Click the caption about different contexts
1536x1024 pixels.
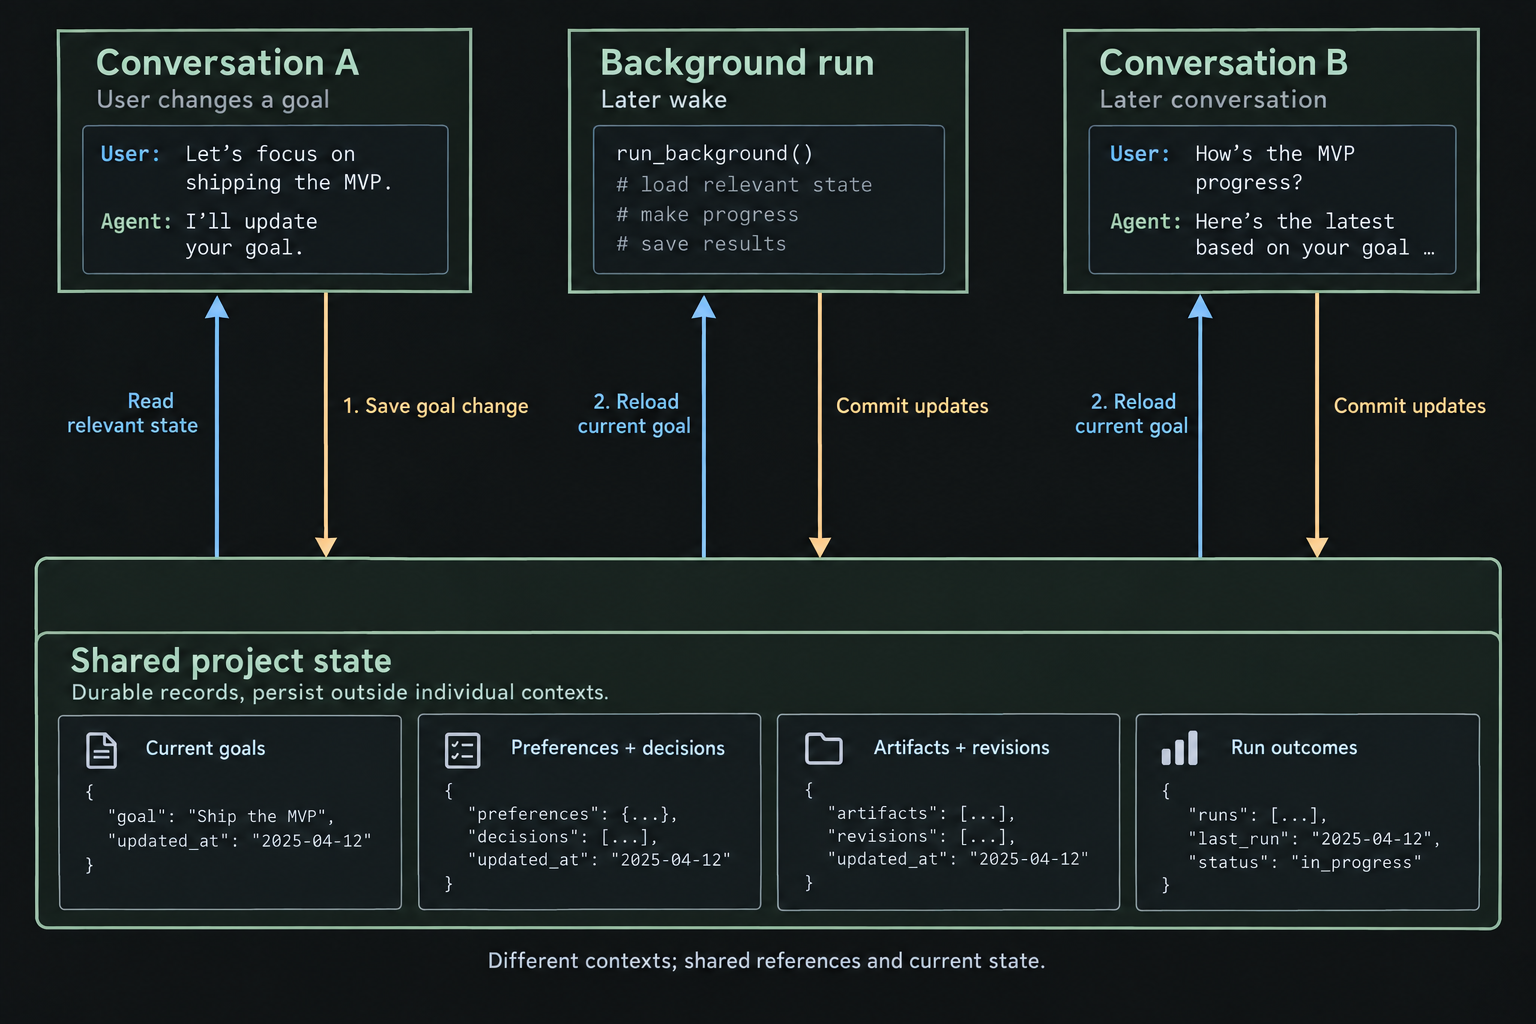click(x=767, y=961)
